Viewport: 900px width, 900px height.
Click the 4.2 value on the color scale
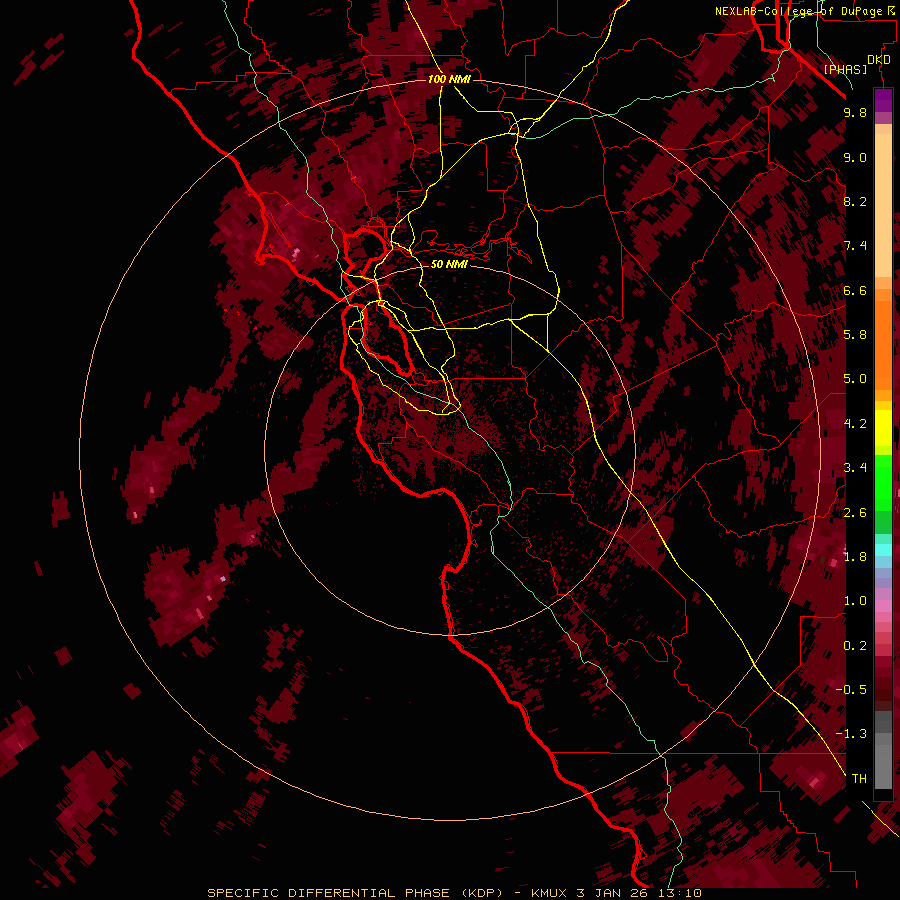coord(855,424)
